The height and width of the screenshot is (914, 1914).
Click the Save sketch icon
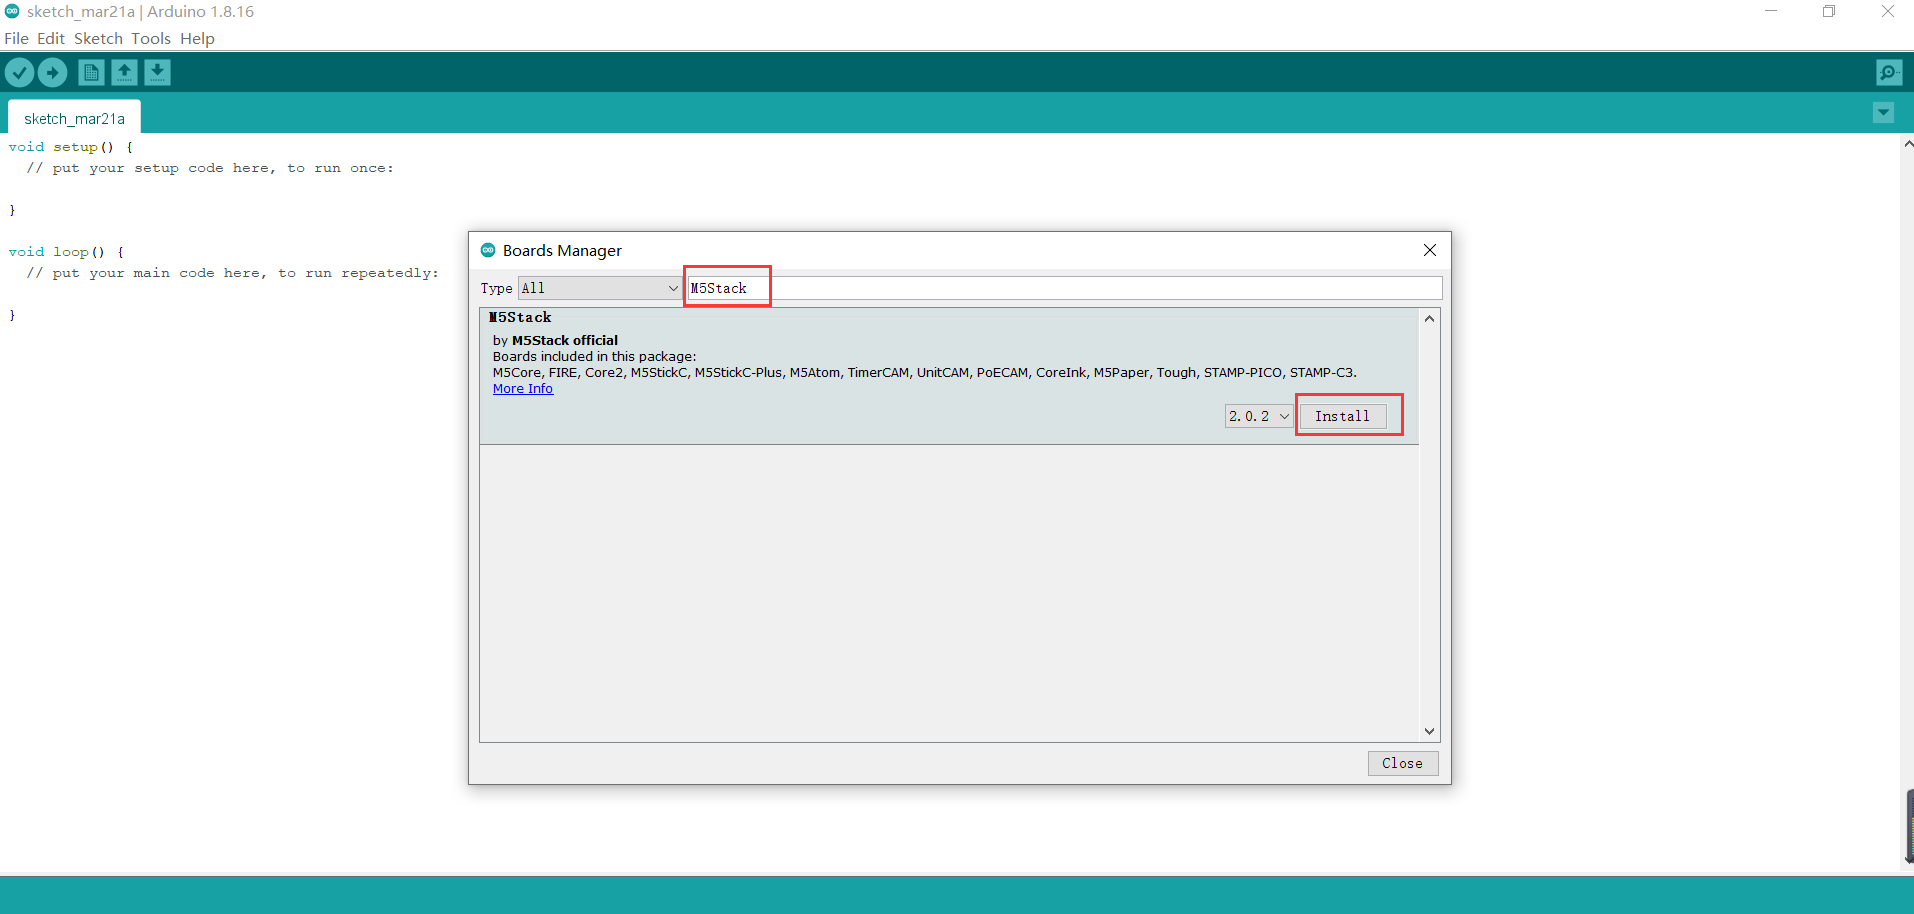157,72
